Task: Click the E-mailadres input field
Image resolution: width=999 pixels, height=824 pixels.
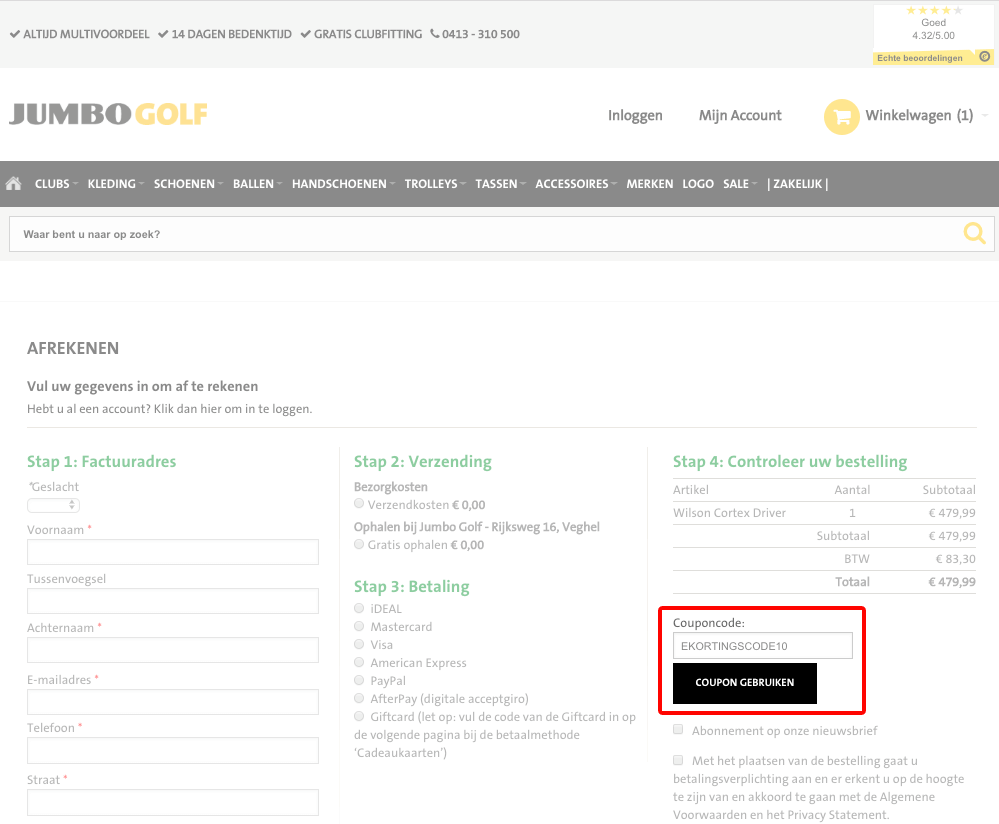Action: (x=173, y=702)
